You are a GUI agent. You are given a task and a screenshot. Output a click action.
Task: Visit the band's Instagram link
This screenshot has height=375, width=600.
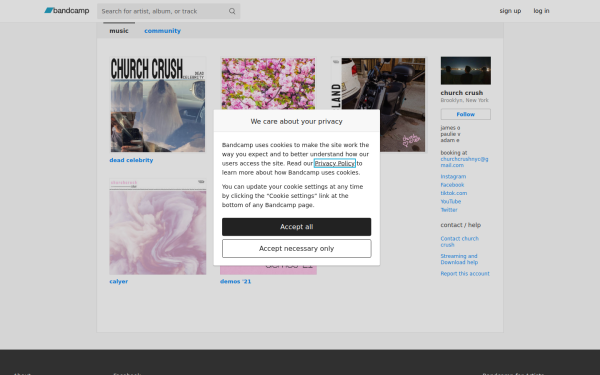tap(453, 176)
